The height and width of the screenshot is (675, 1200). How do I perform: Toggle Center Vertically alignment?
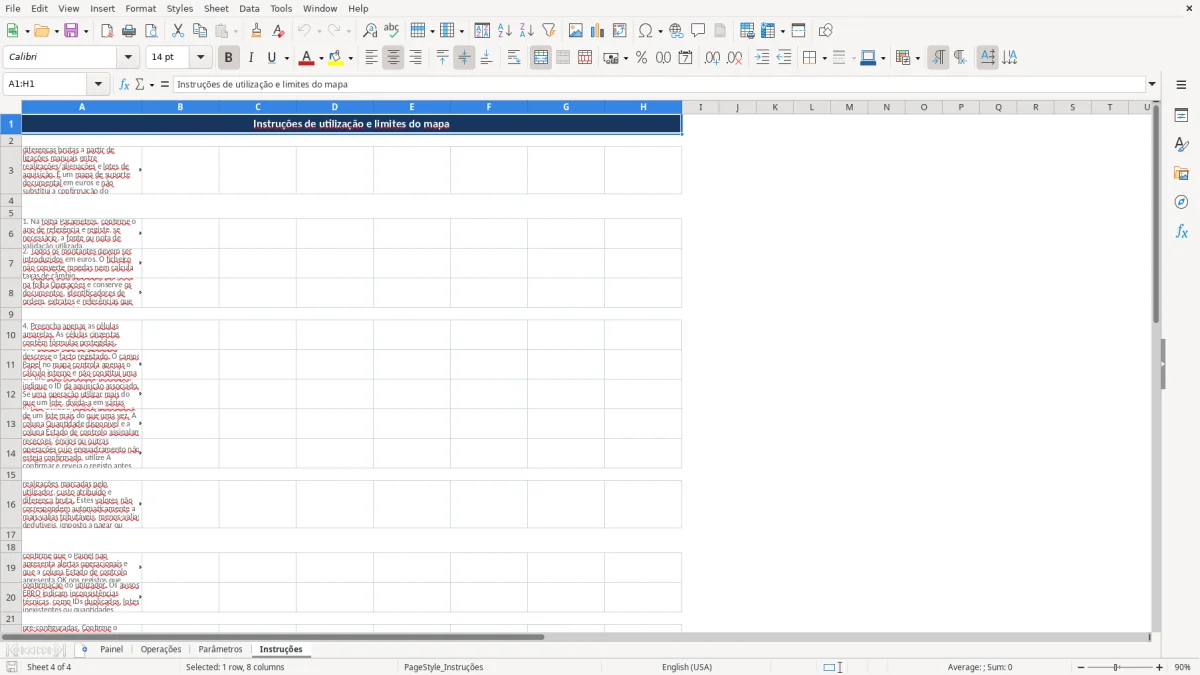pos(464,58)
